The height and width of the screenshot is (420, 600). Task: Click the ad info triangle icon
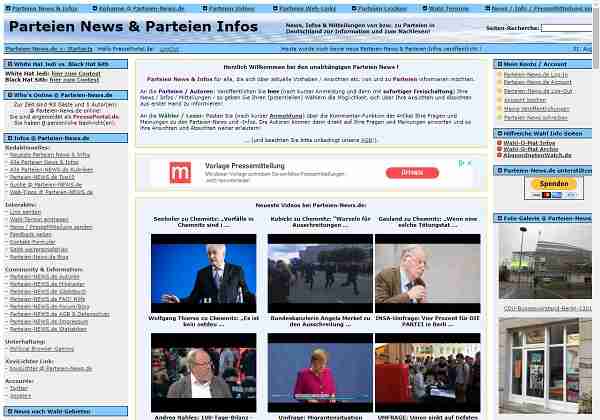(x=461, y=163)
